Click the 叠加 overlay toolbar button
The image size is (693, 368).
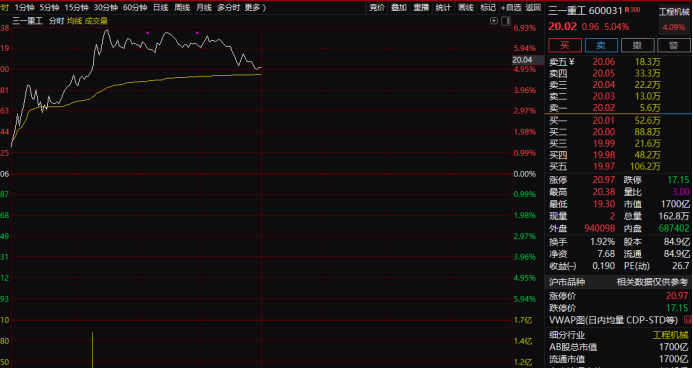click(x=399, y=8)
